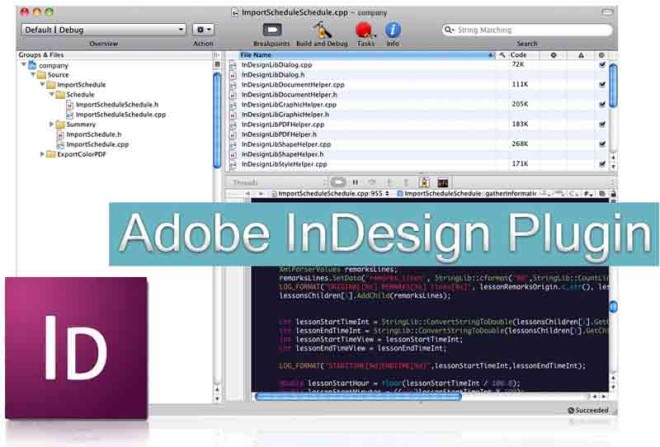This screenshot has height=447, width=660.
Task: Collapse the Schedule folder triangle
Action: click(51, 94)
